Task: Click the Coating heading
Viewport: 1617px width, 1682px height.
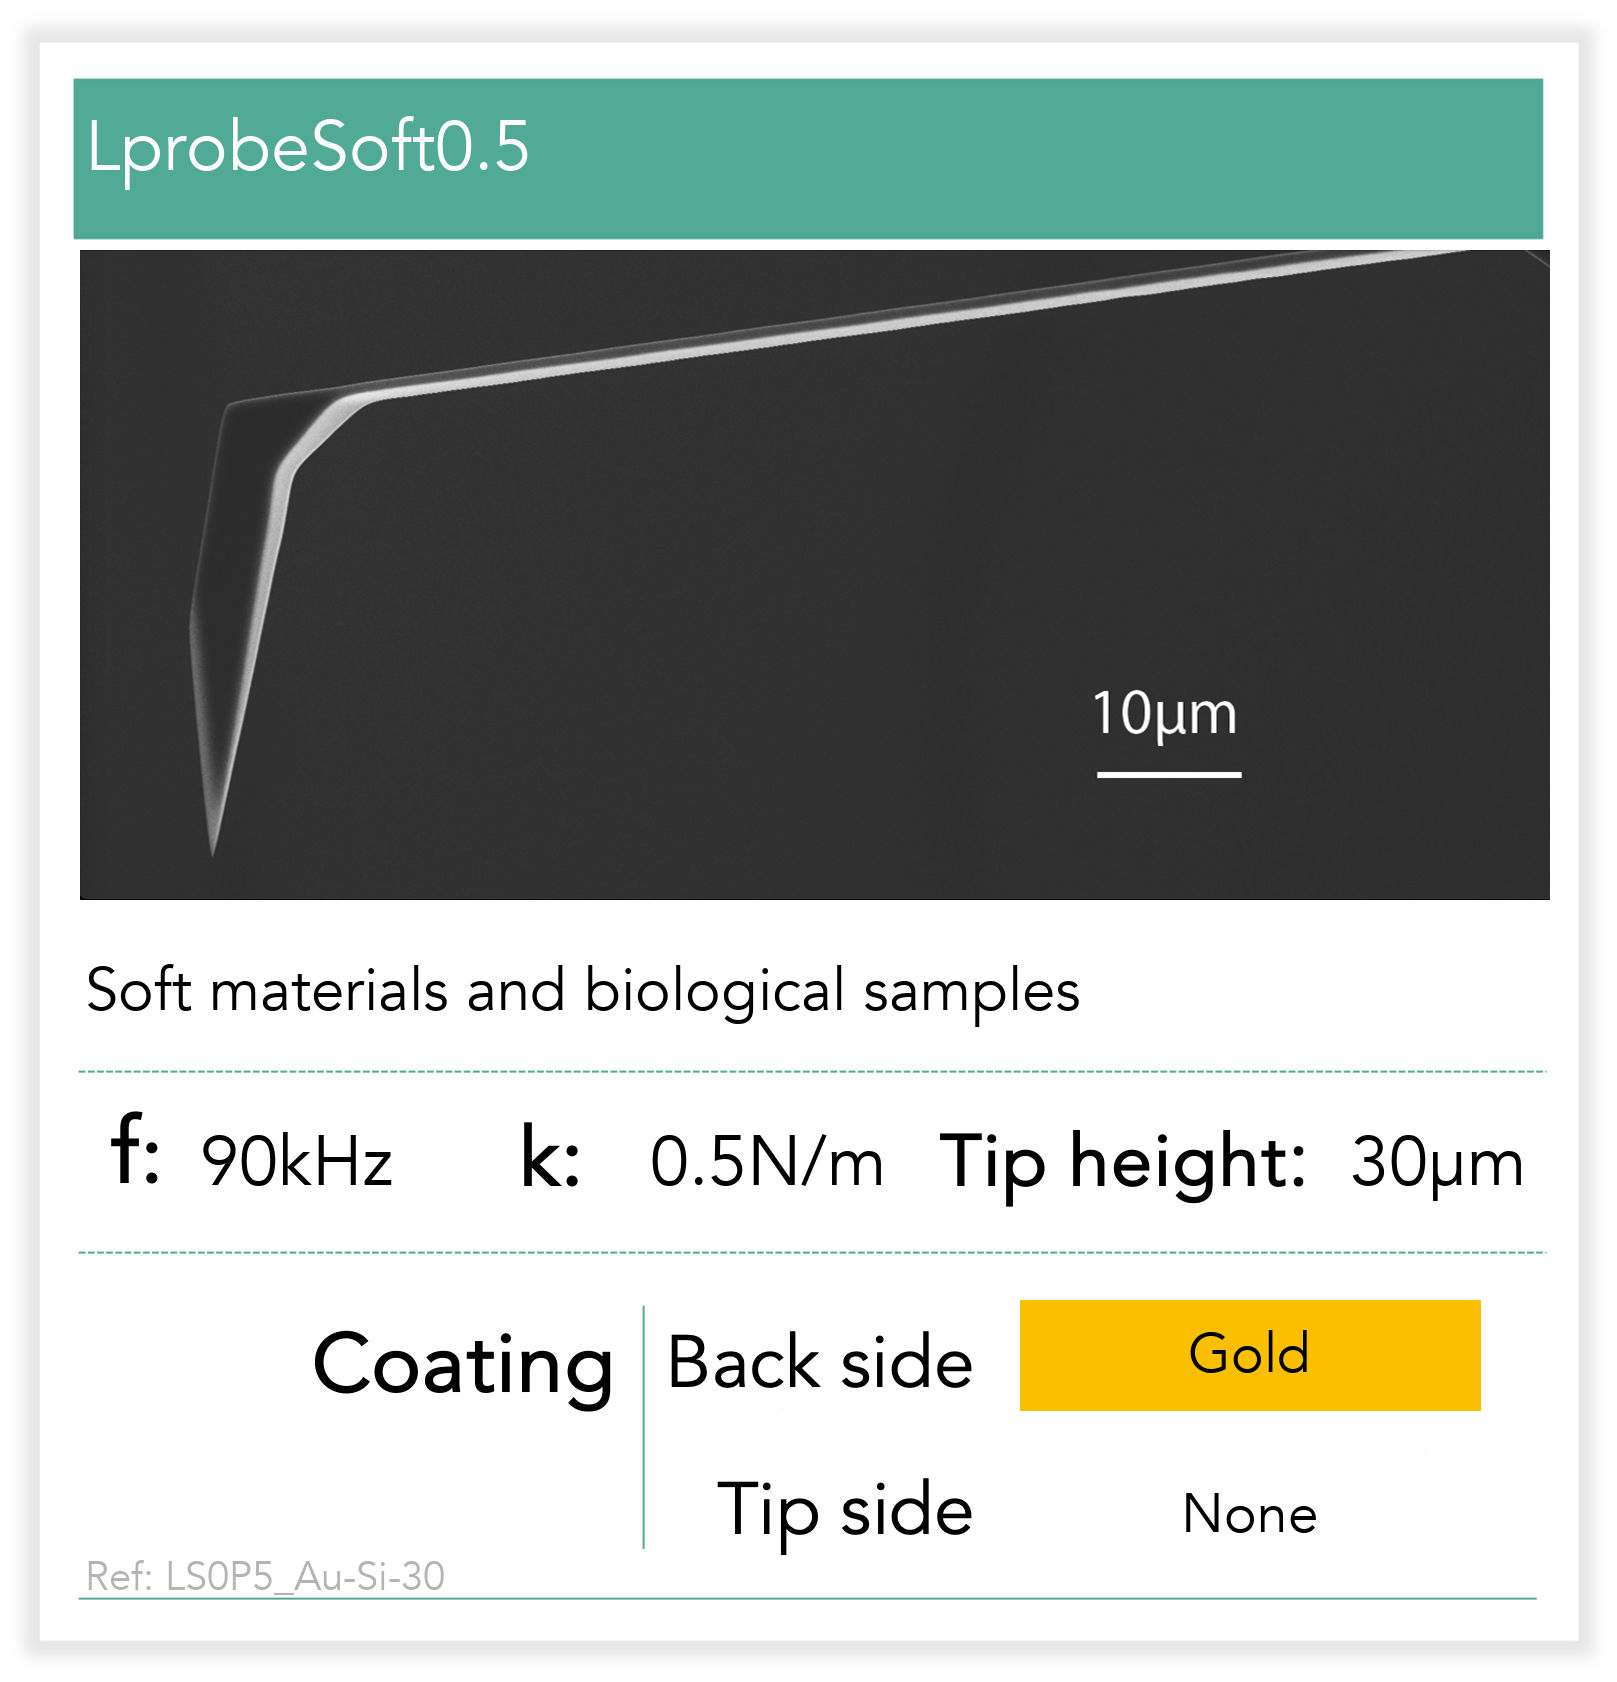Action: (x=463, y=1364)
